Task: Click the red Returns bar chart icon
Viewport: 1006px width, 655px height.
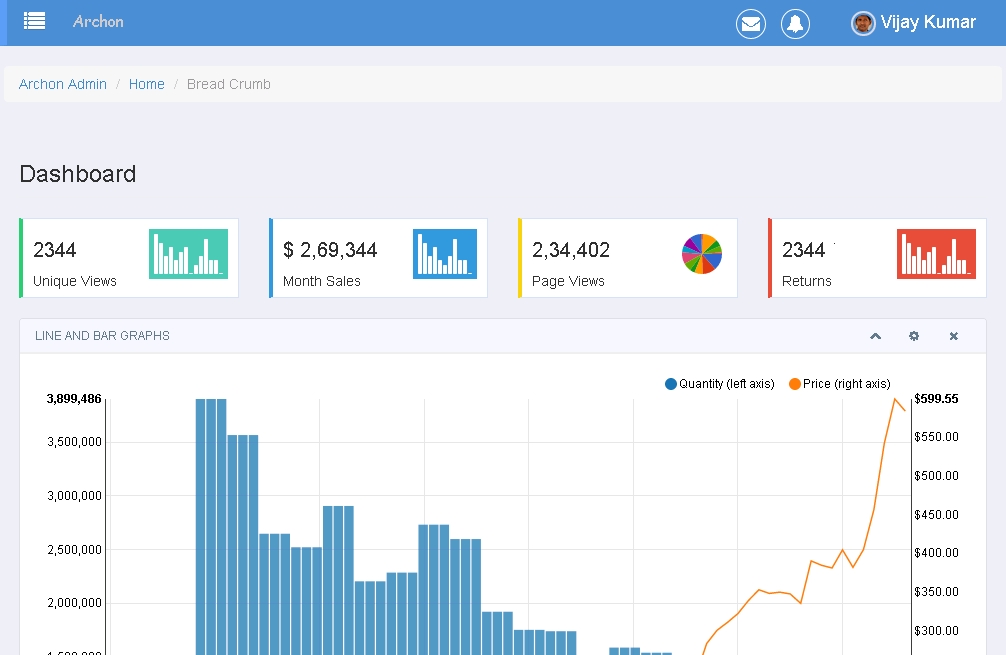Action: 936,254
